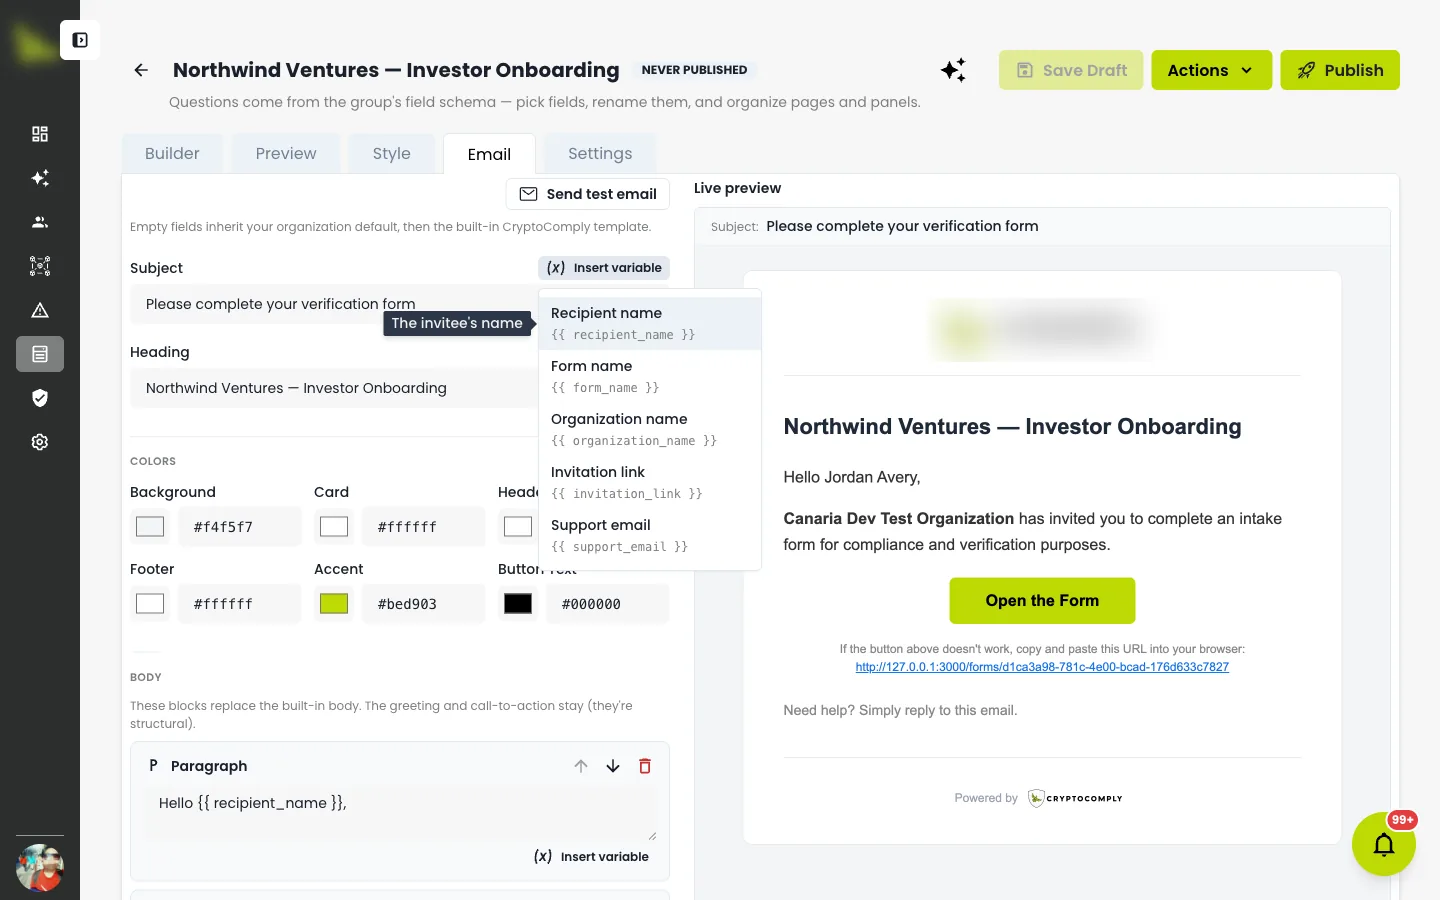This screenshot has height=900, width=1440.
Task: Open the Actions dropdown
Action: [1212, 70]
